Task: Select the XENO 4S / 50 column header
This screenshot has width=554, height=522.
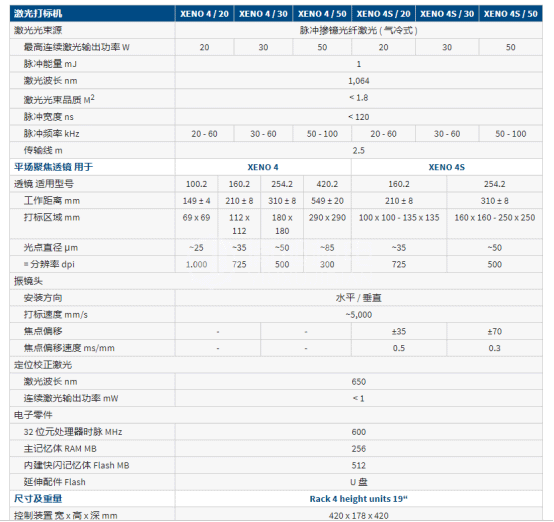Action: click(x=511, y=14)
